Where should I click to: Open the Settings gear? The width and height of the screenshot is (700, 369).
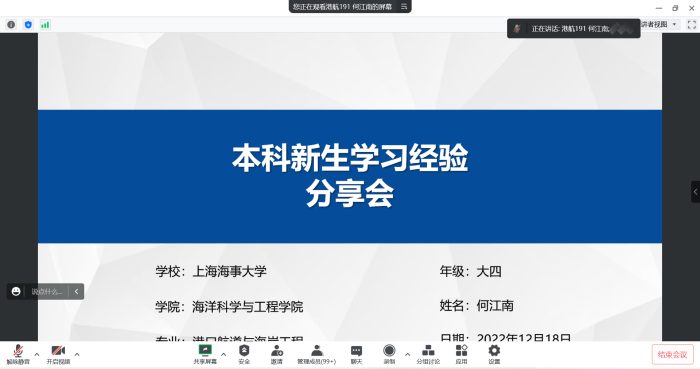tap(494, 354)
